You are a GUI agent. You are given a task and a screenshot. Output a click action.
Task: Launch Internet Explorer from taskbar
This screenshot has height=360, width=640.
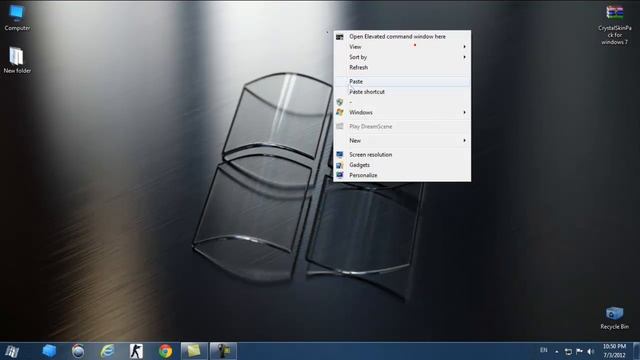click(107, 351)
